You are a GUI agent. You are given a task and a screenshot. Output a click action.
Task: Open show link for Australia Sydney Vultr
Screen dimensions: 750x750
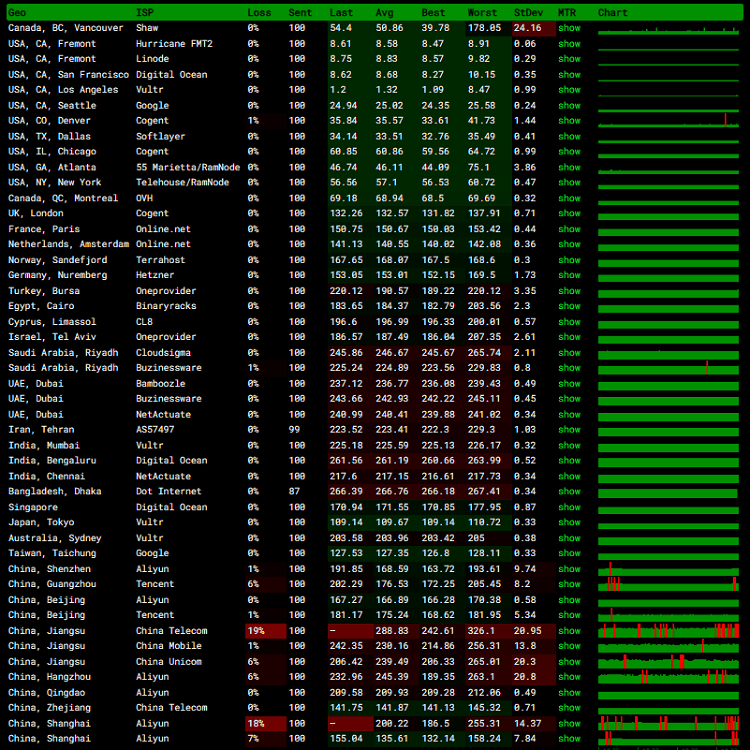(568, 538)
